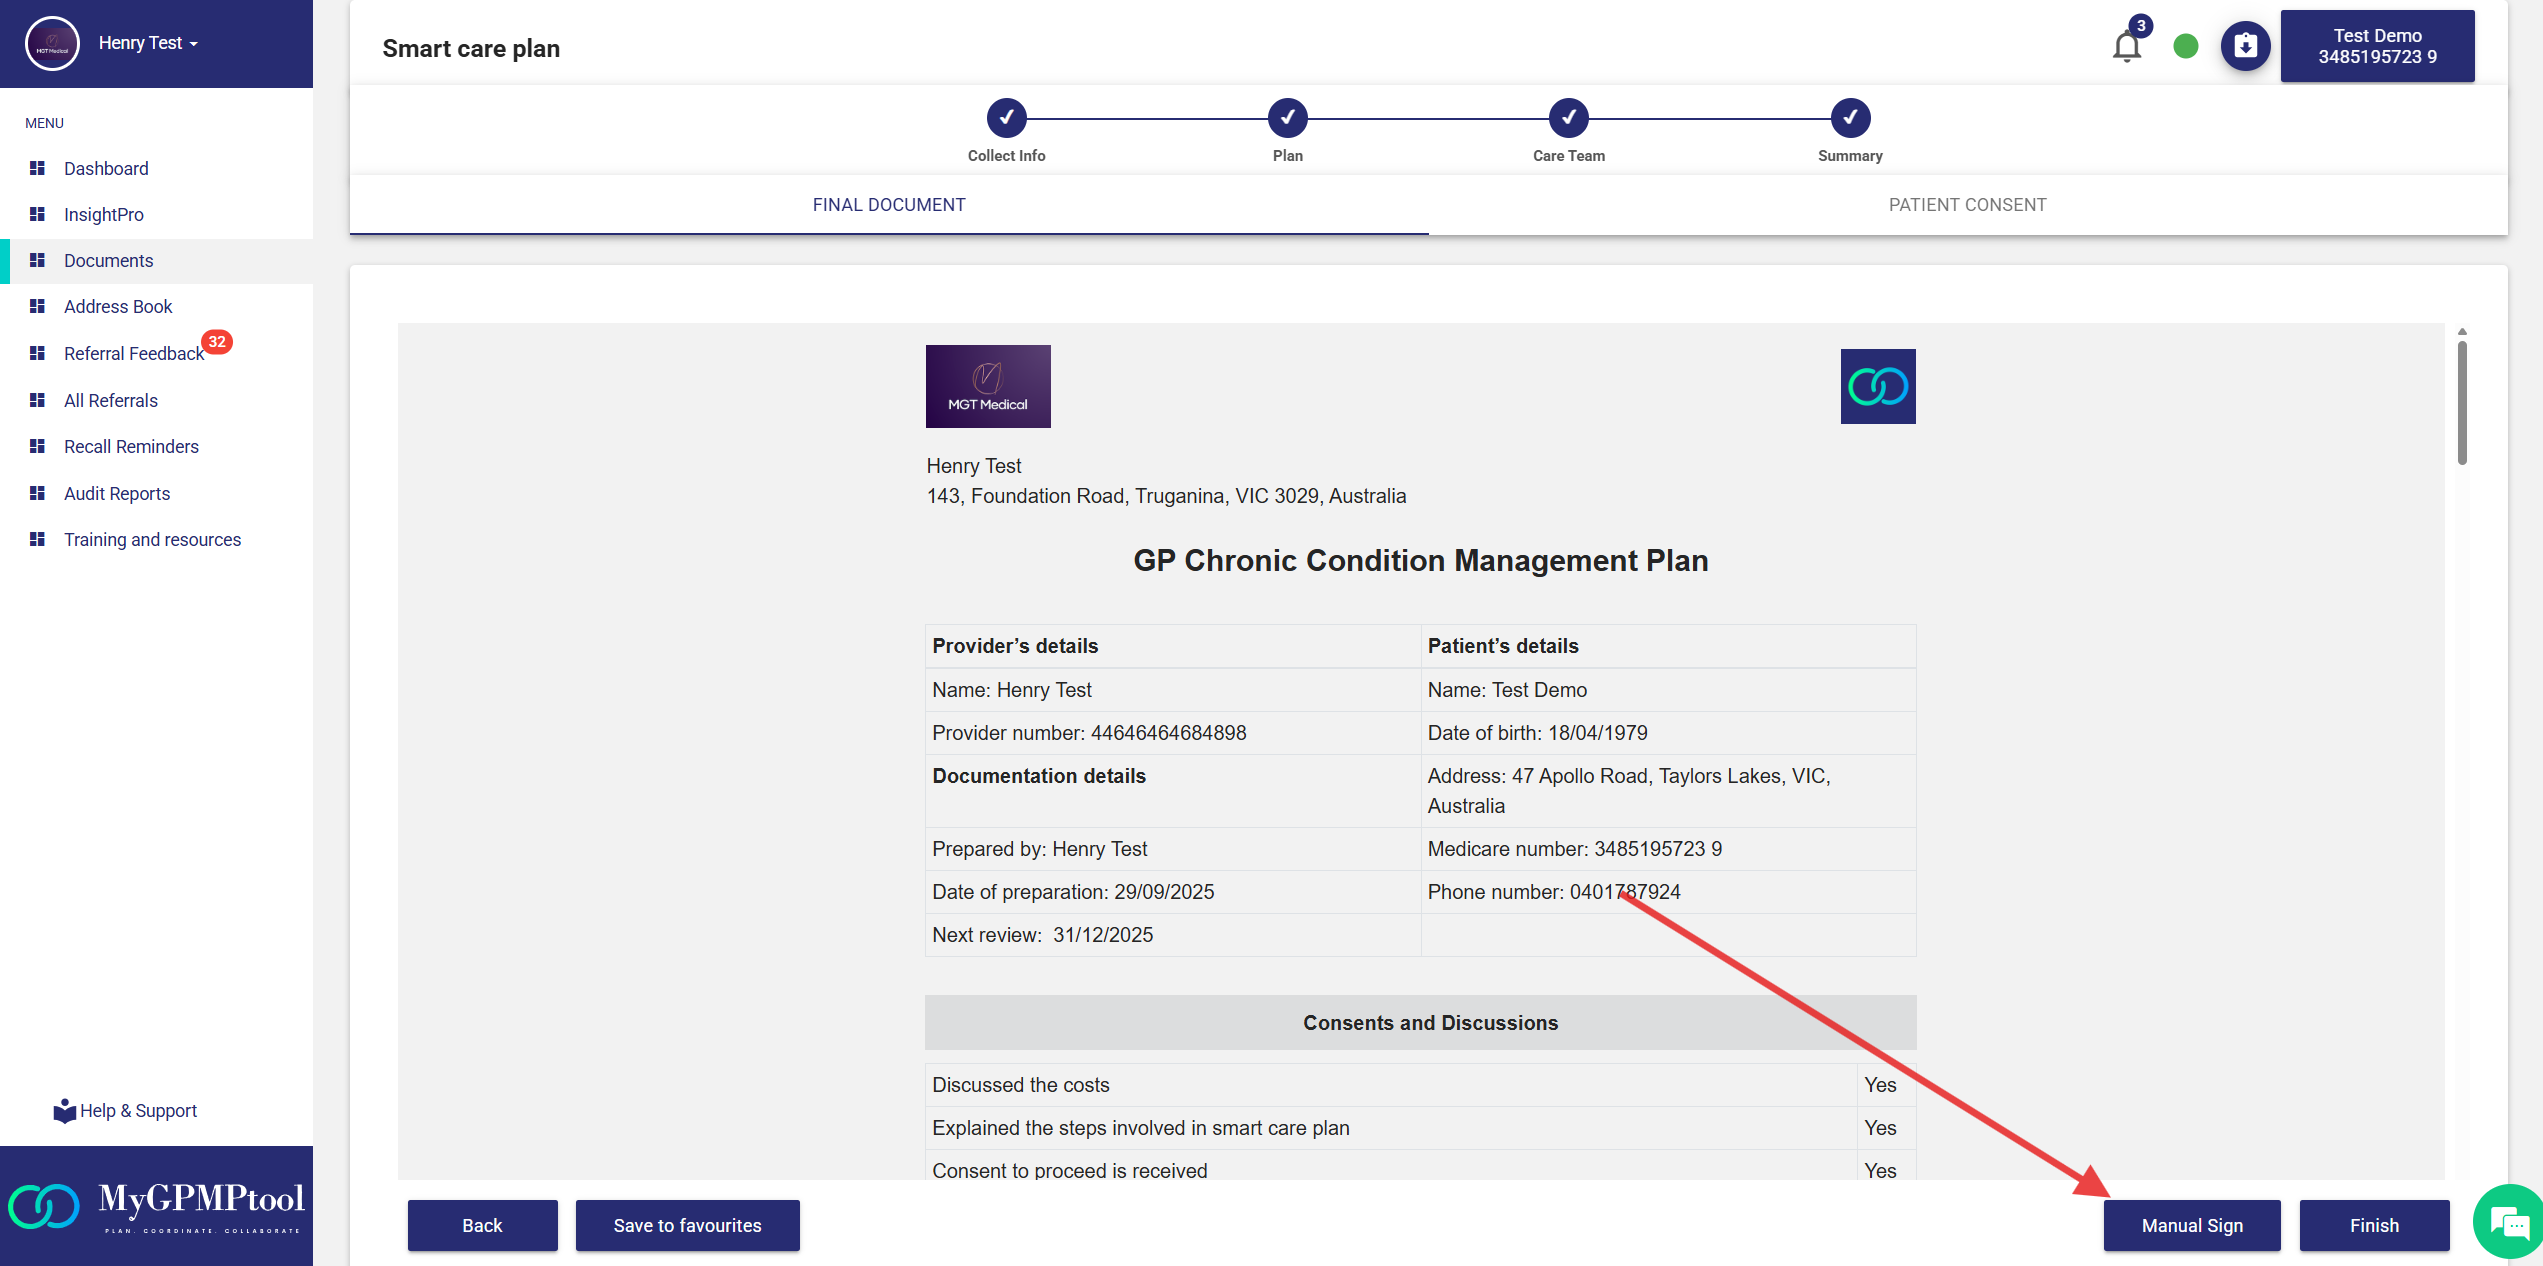
Task: Click the Henry Test profile avatar
Action: [x=52, y=43]
